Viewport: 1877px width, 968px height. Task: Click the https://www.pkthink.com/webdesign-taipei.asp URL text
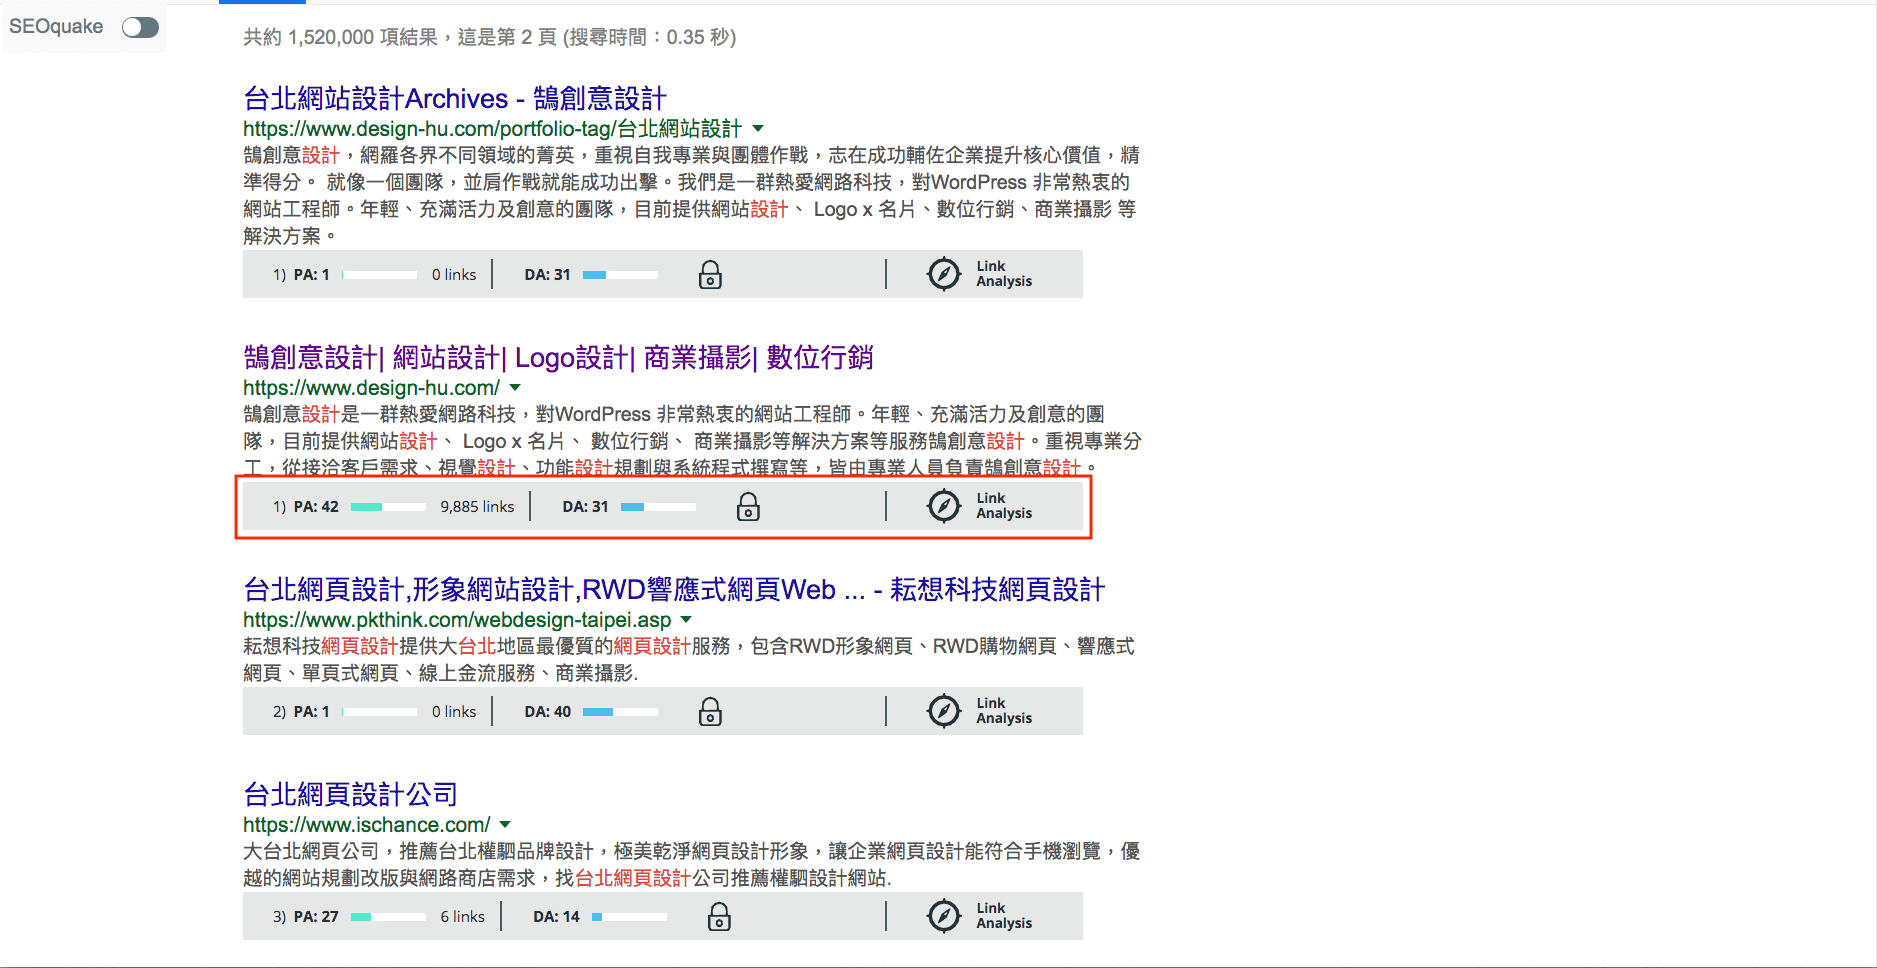click(x=457, y=620)
